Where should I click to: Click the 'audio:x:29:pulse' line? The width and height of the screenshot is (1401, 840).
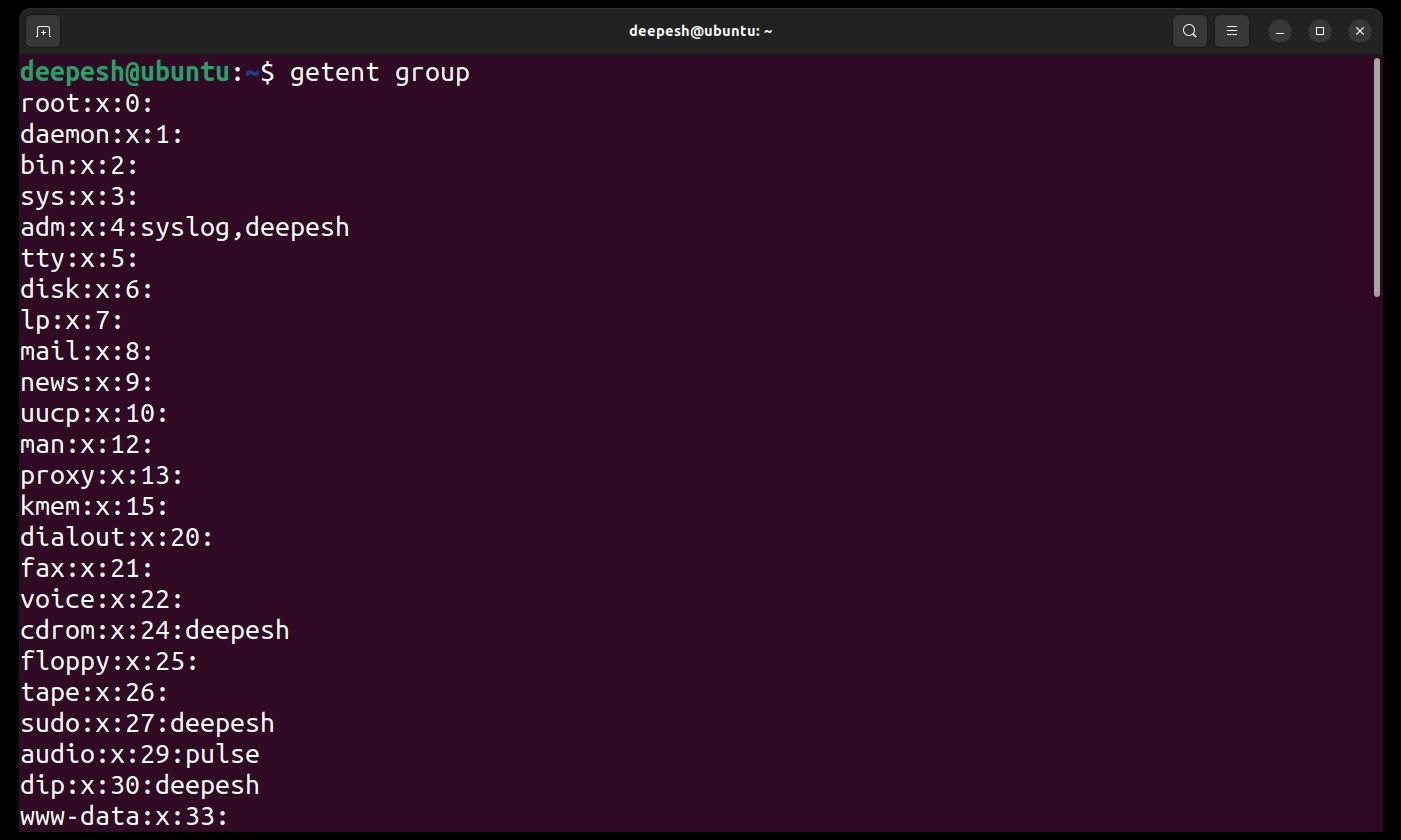click(x=139, y=754)
